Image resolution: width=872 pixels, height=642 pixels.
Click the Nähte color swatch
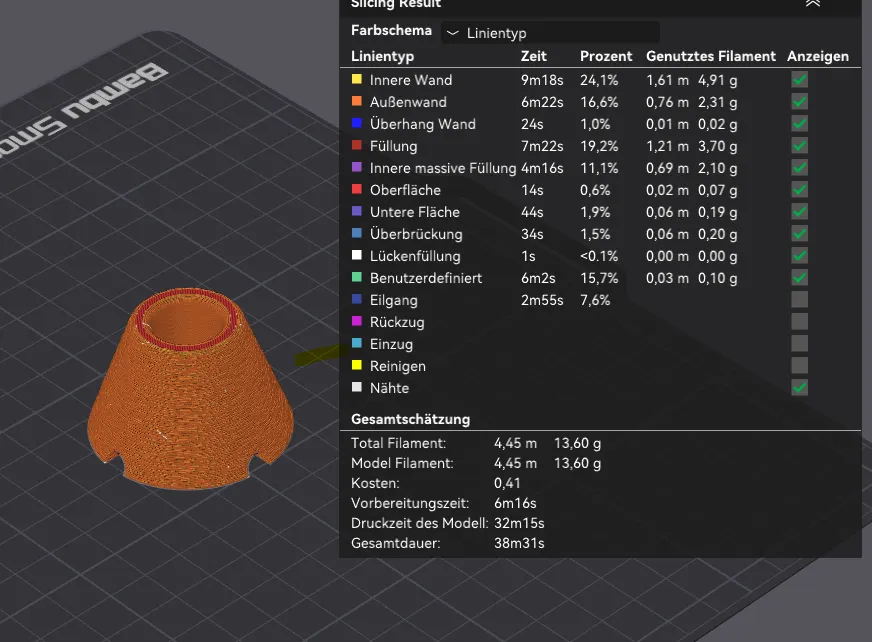coord(357,387)
